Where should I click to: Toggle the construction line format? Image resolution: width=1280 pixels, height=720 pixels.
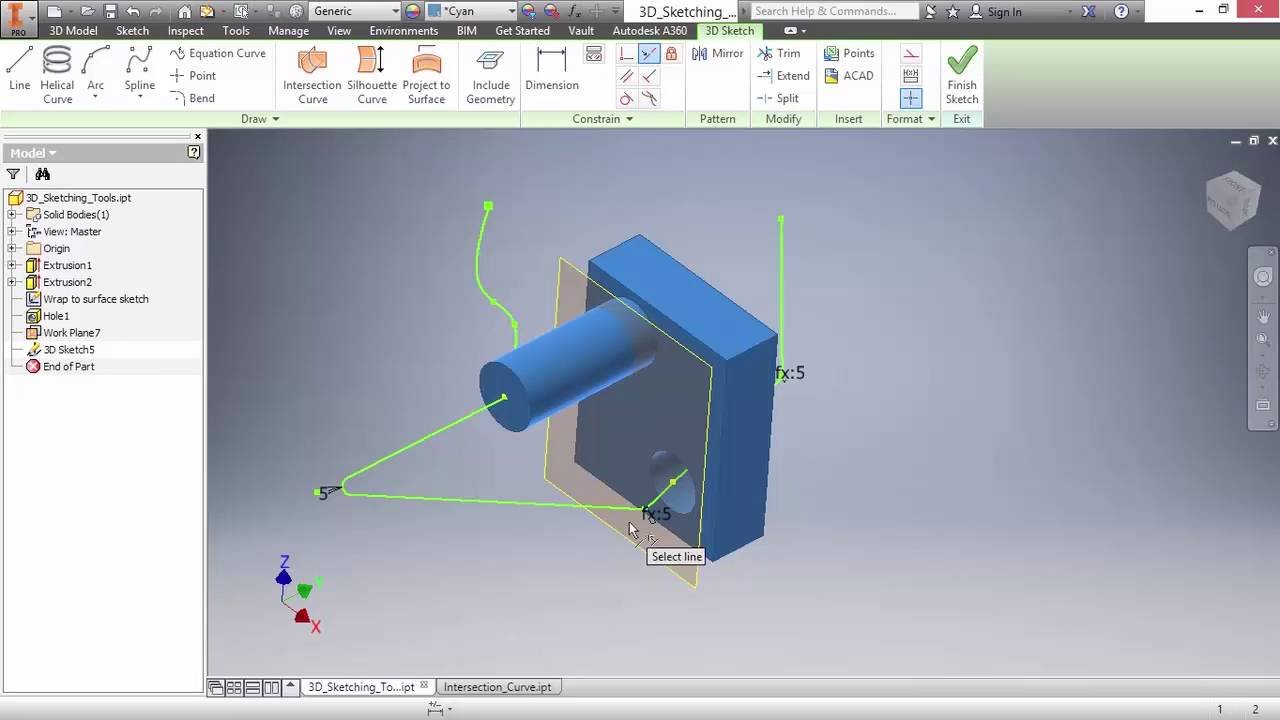click(911, 54)
